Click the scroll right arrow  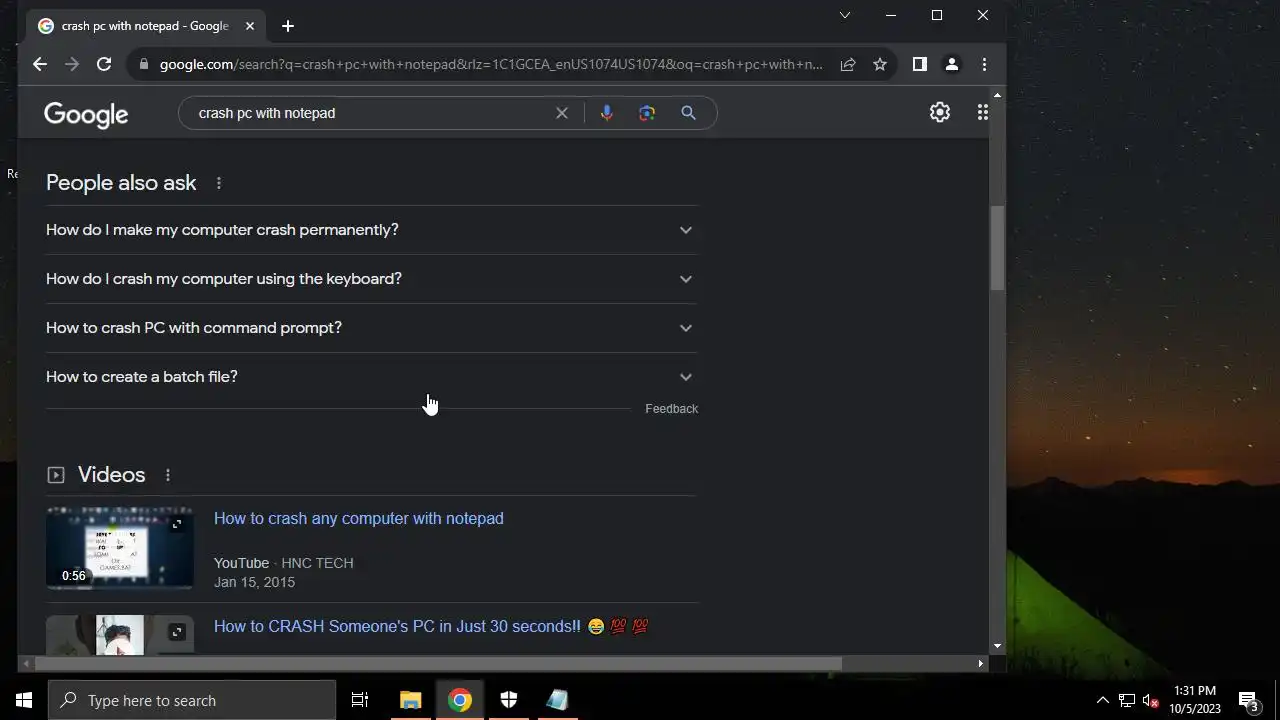(981, 663)
